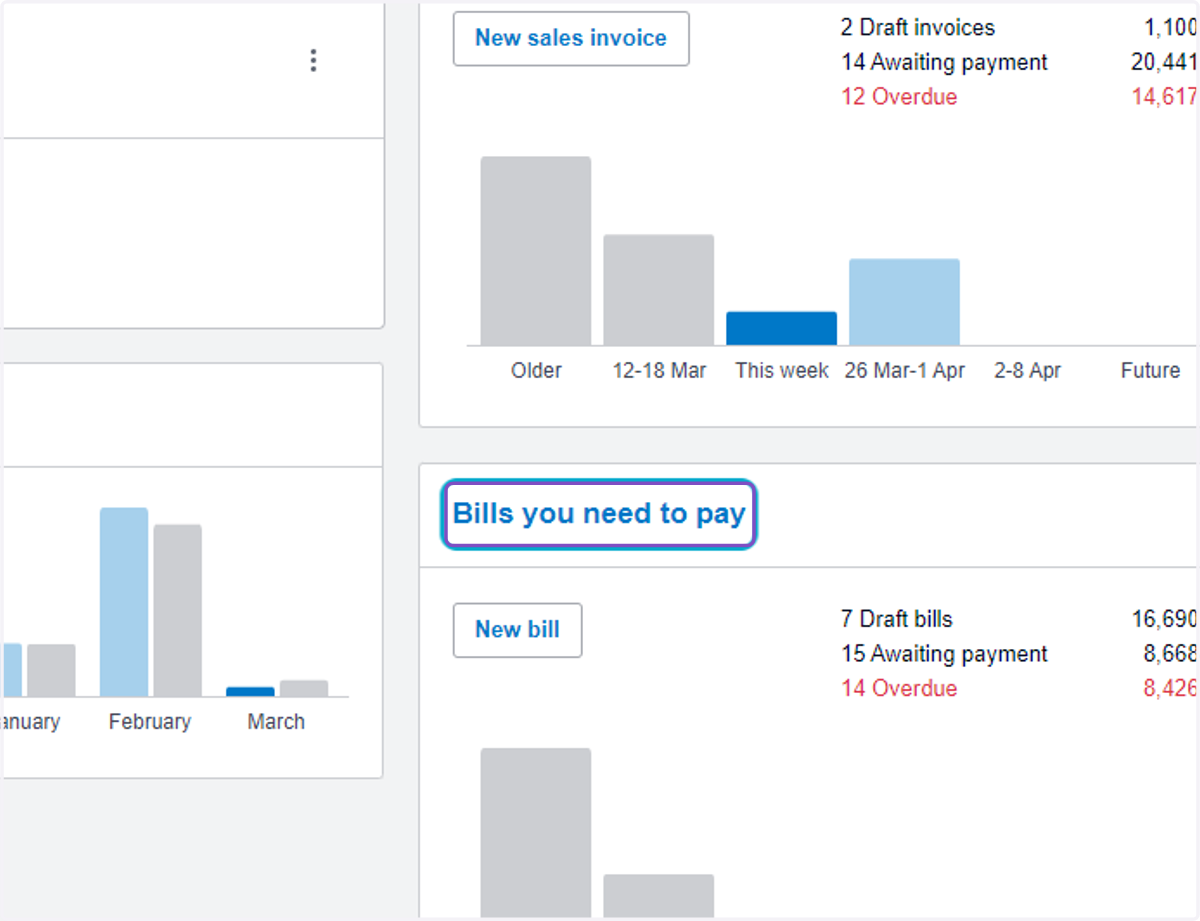
Task: Click the light blue February bar
Action: (124, 602)
